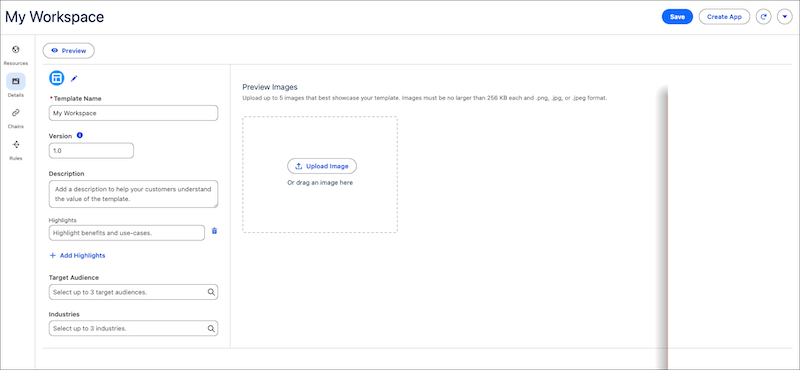Click the refresh icon button

point(763,17)
